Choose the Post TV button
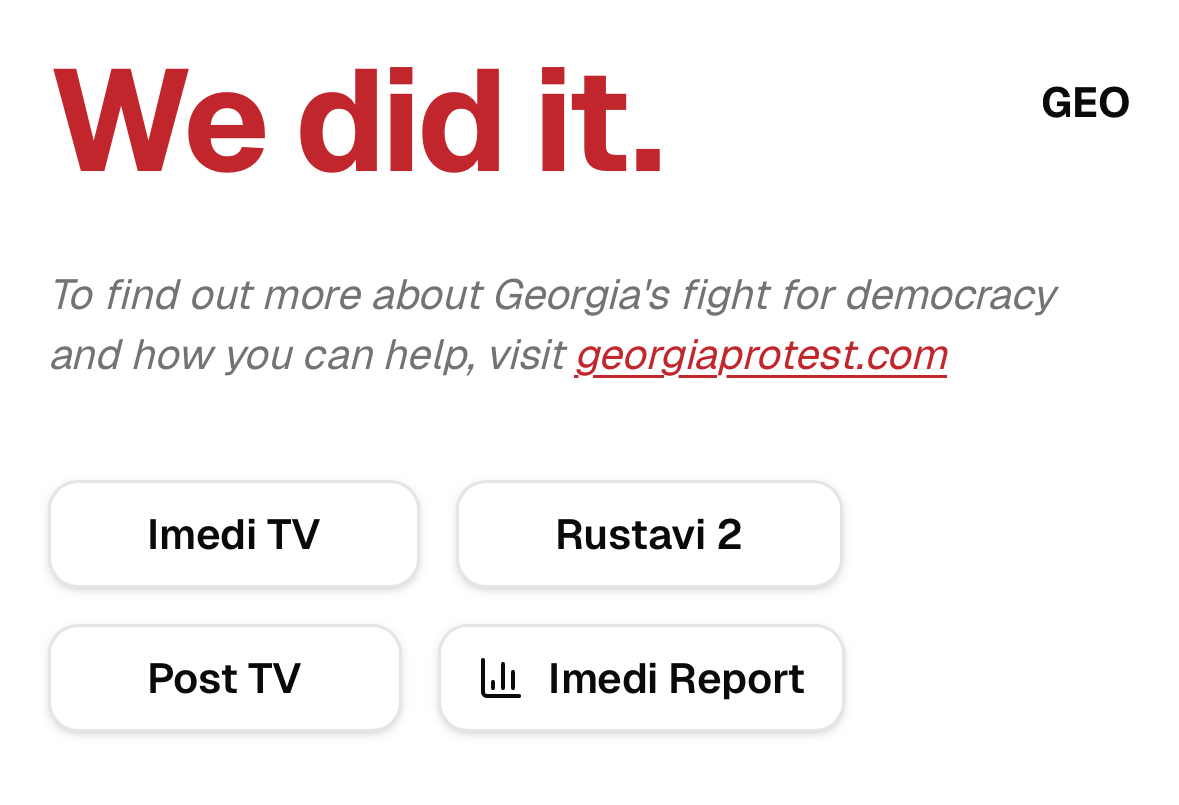 [x=224, y=678]
